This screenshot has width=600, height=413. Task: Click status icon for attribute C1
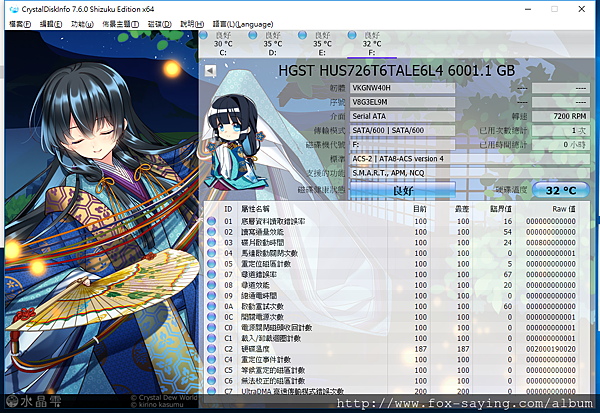(211, 338)
